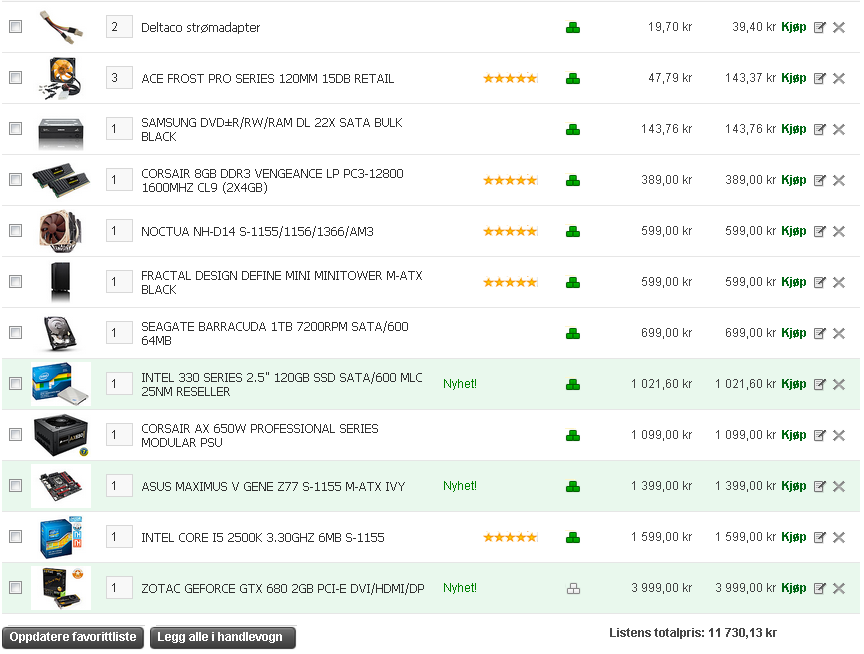Click star rating for Fractal Design Define Mini
The width and height of the screenshot is (864, 654).
(510, 282)
